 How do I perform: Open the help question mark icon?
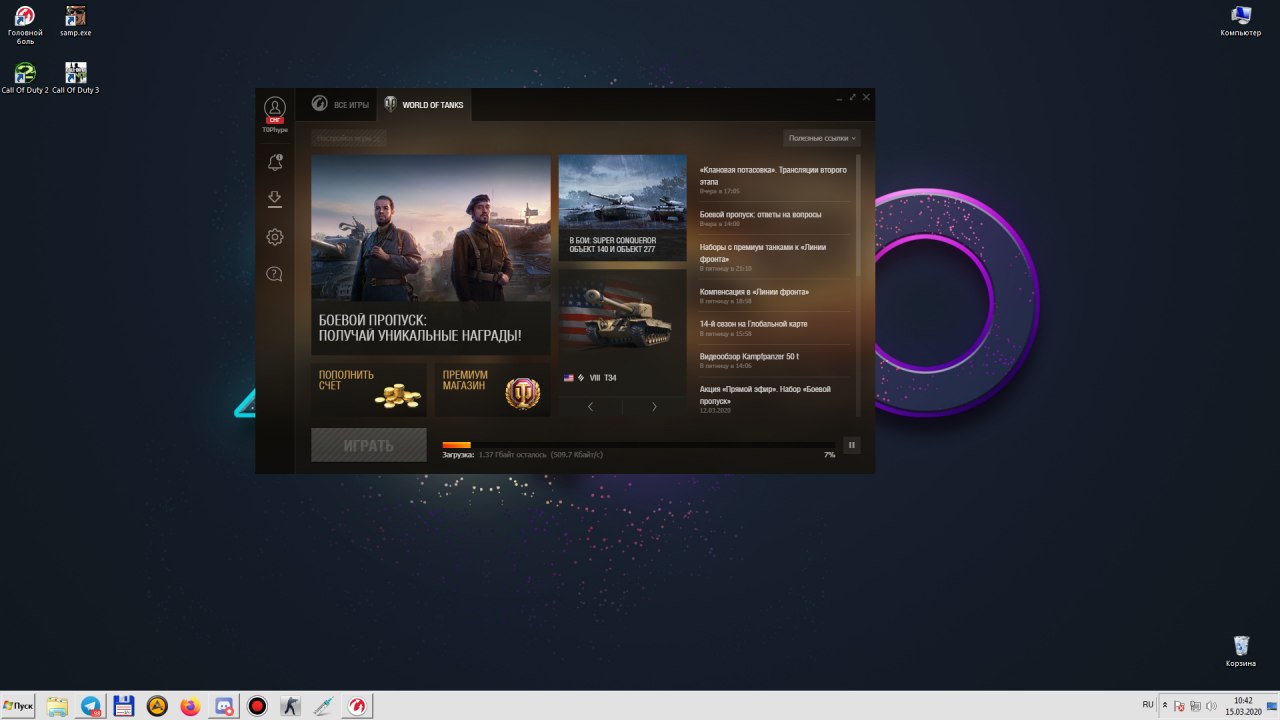click(275, 274)
